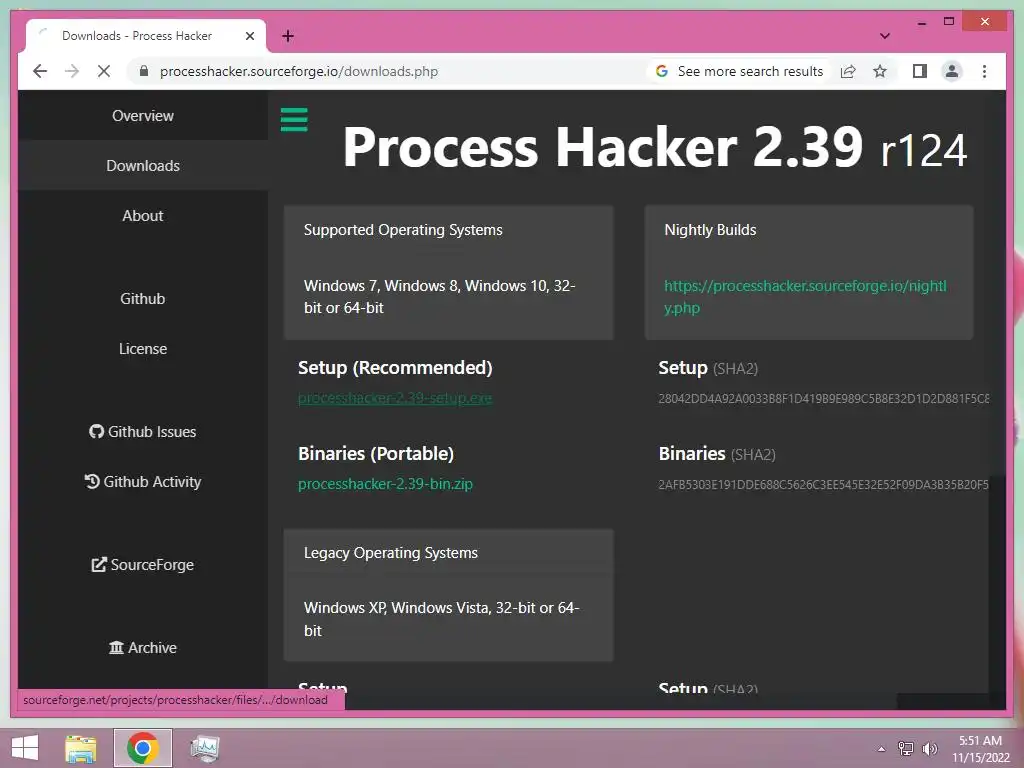Open a new browser tab
Image resolution: width=1024 pixels, height=768 pixels.
[x=287, y=36]
